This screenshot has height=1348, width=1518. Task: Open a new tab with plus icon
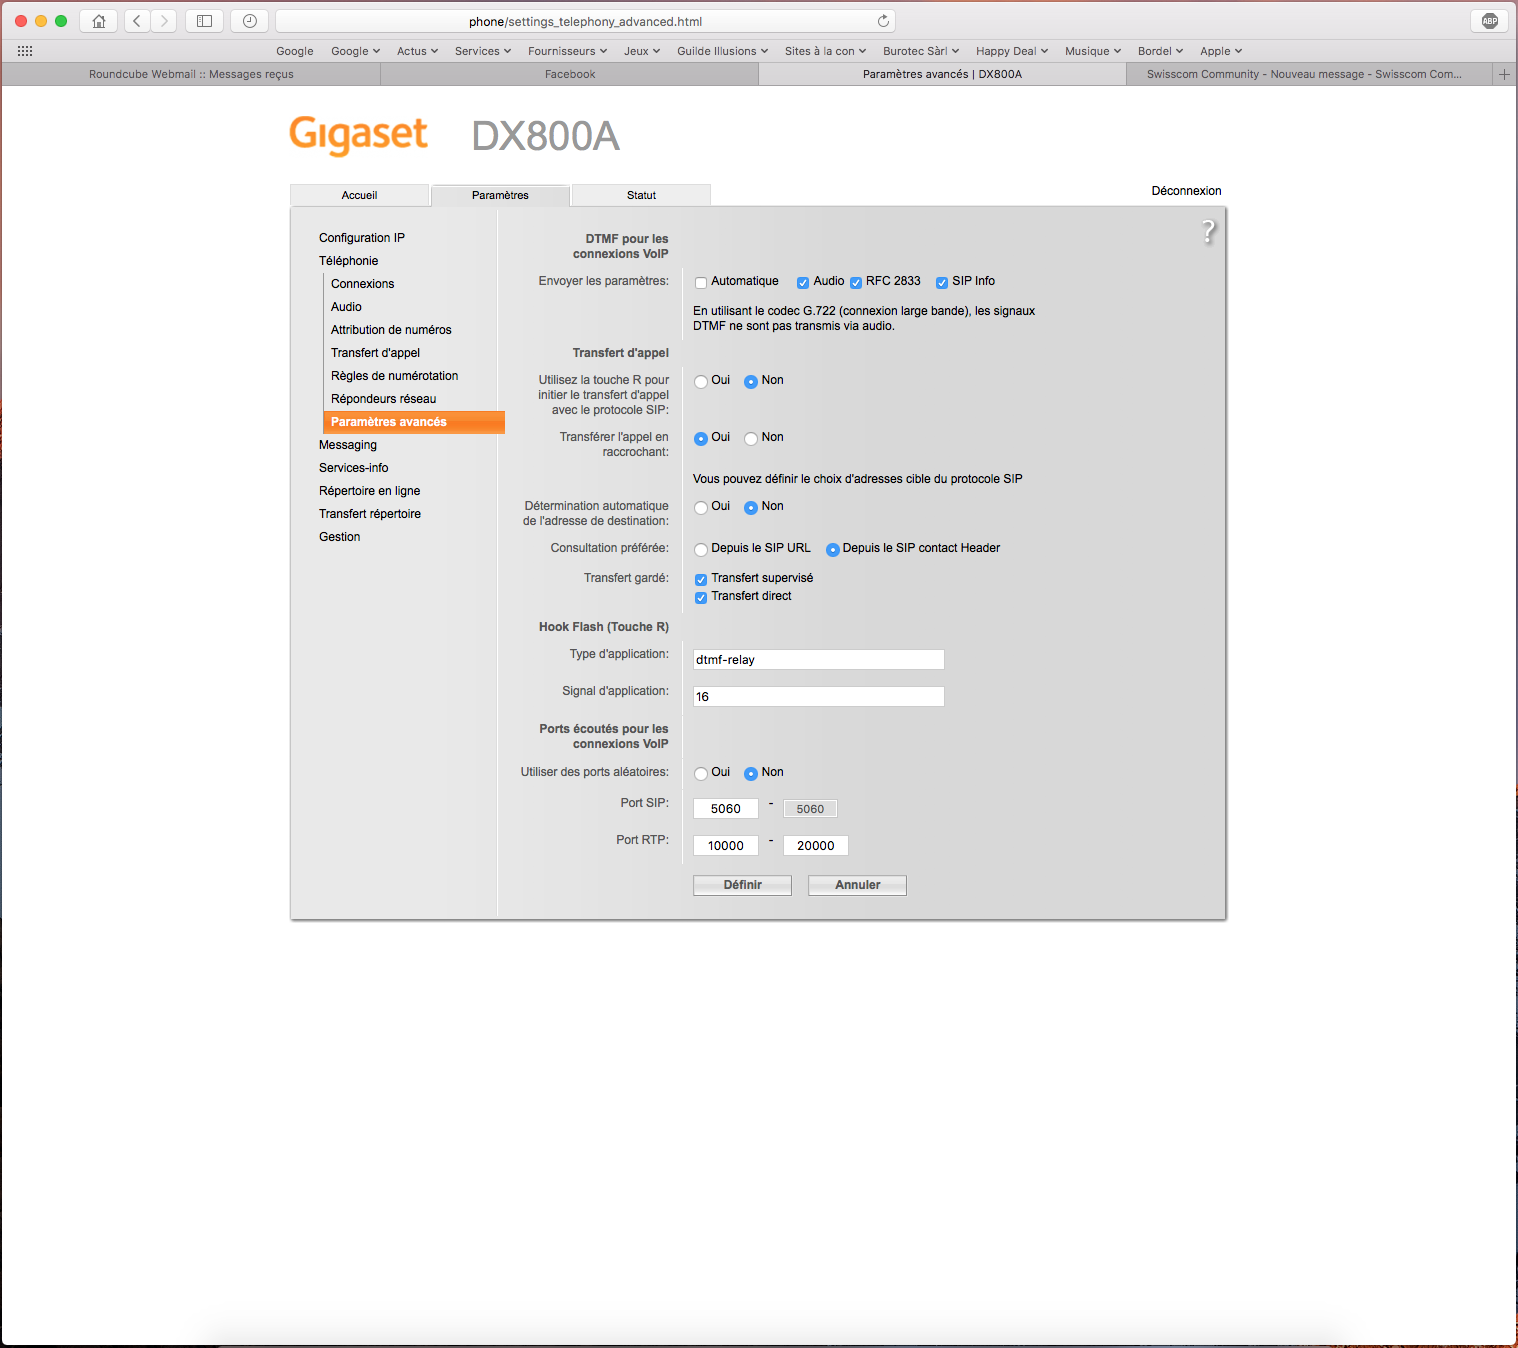1504,74
